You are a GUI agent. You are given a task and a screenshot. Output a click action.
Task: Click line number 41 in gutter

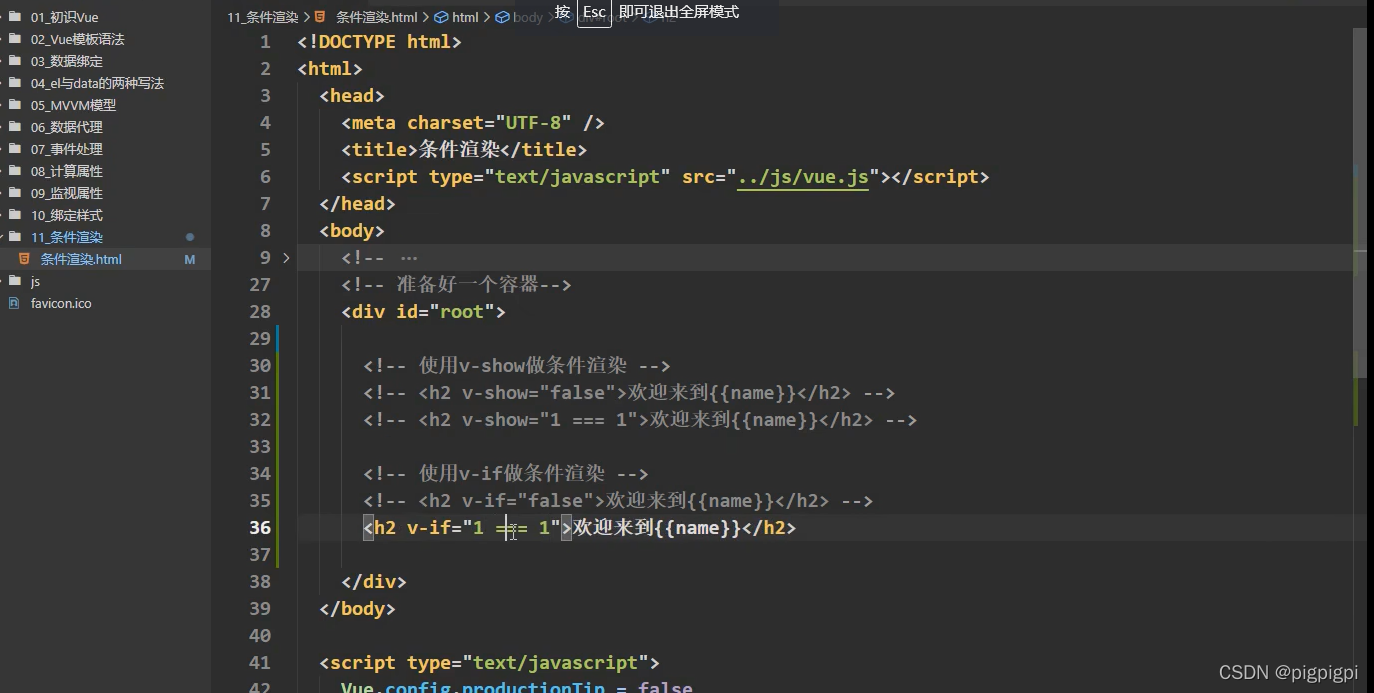pos(260,662)
